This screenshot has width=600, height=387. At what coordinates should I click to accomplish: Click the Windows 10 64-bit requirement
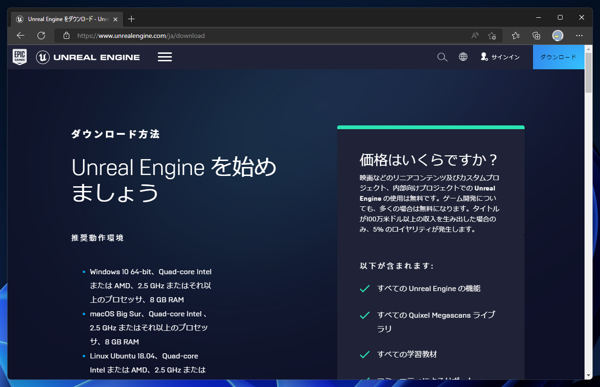point(150,286)
